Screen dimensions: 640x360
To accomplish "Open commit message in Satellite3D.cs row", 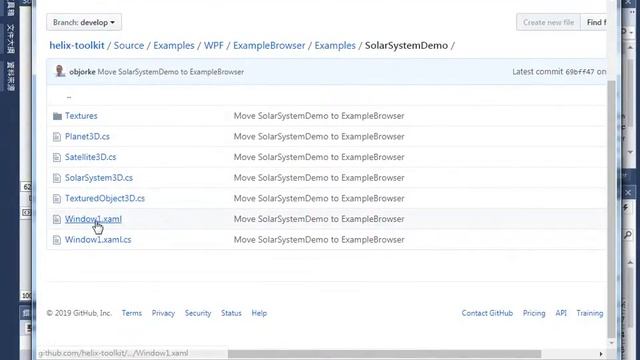I will click(x=319, y=157).
